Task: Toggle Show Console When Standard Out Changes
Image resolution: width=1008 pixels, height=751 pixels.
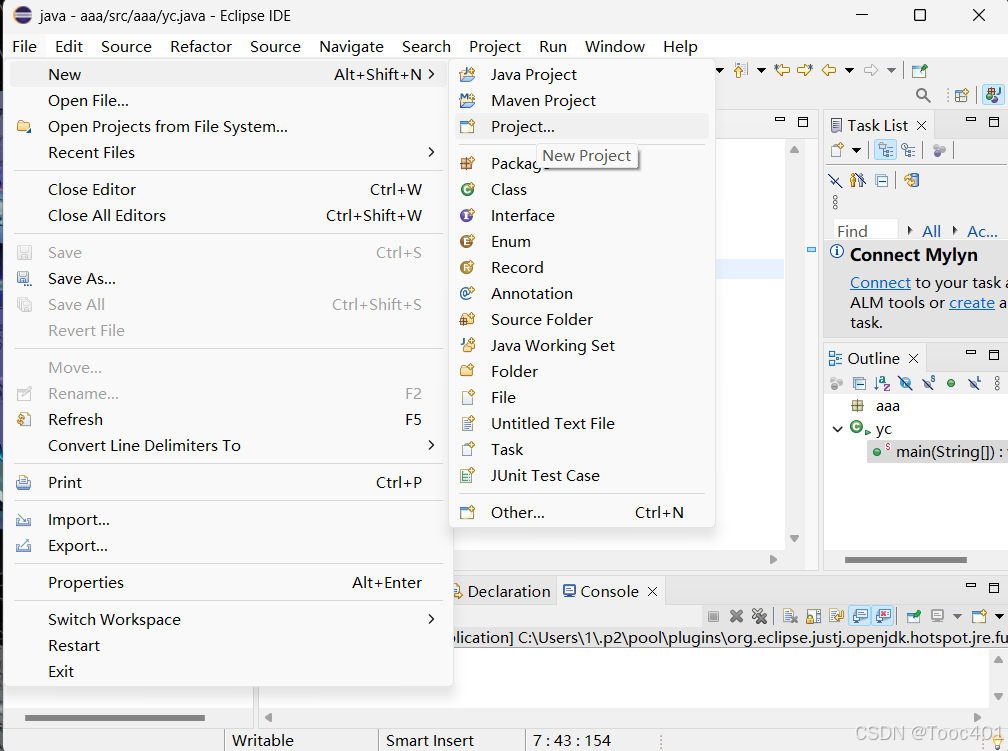Action: 860,616
